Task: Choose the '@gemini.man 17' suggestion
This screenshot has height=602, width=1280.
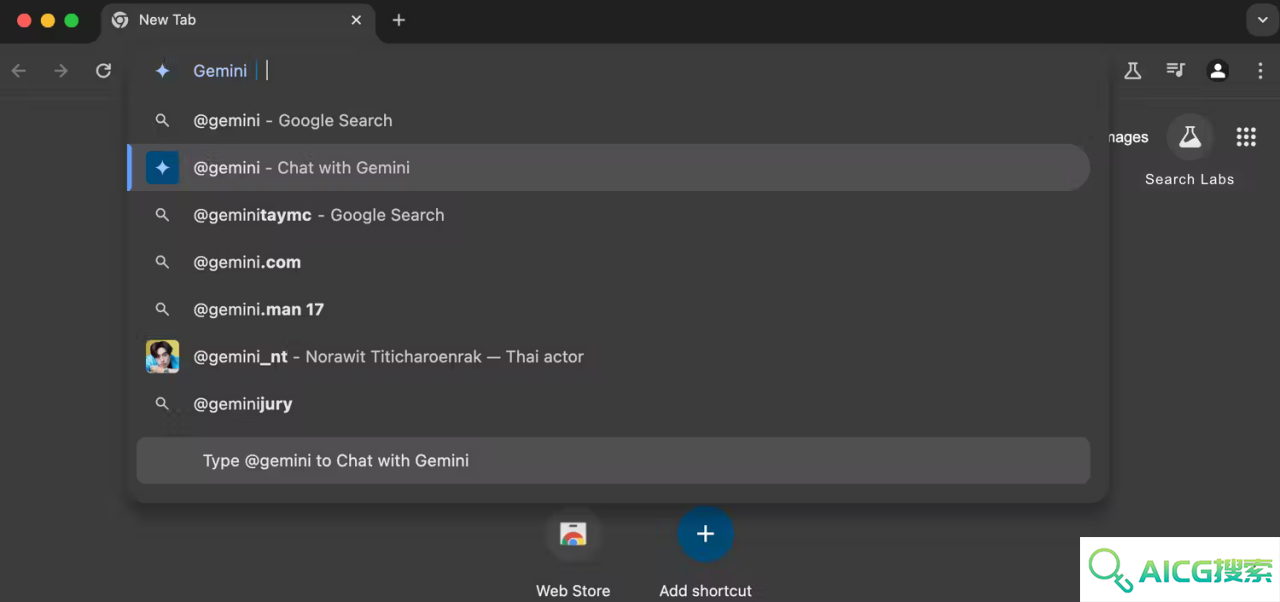Action: click(608, 309)
